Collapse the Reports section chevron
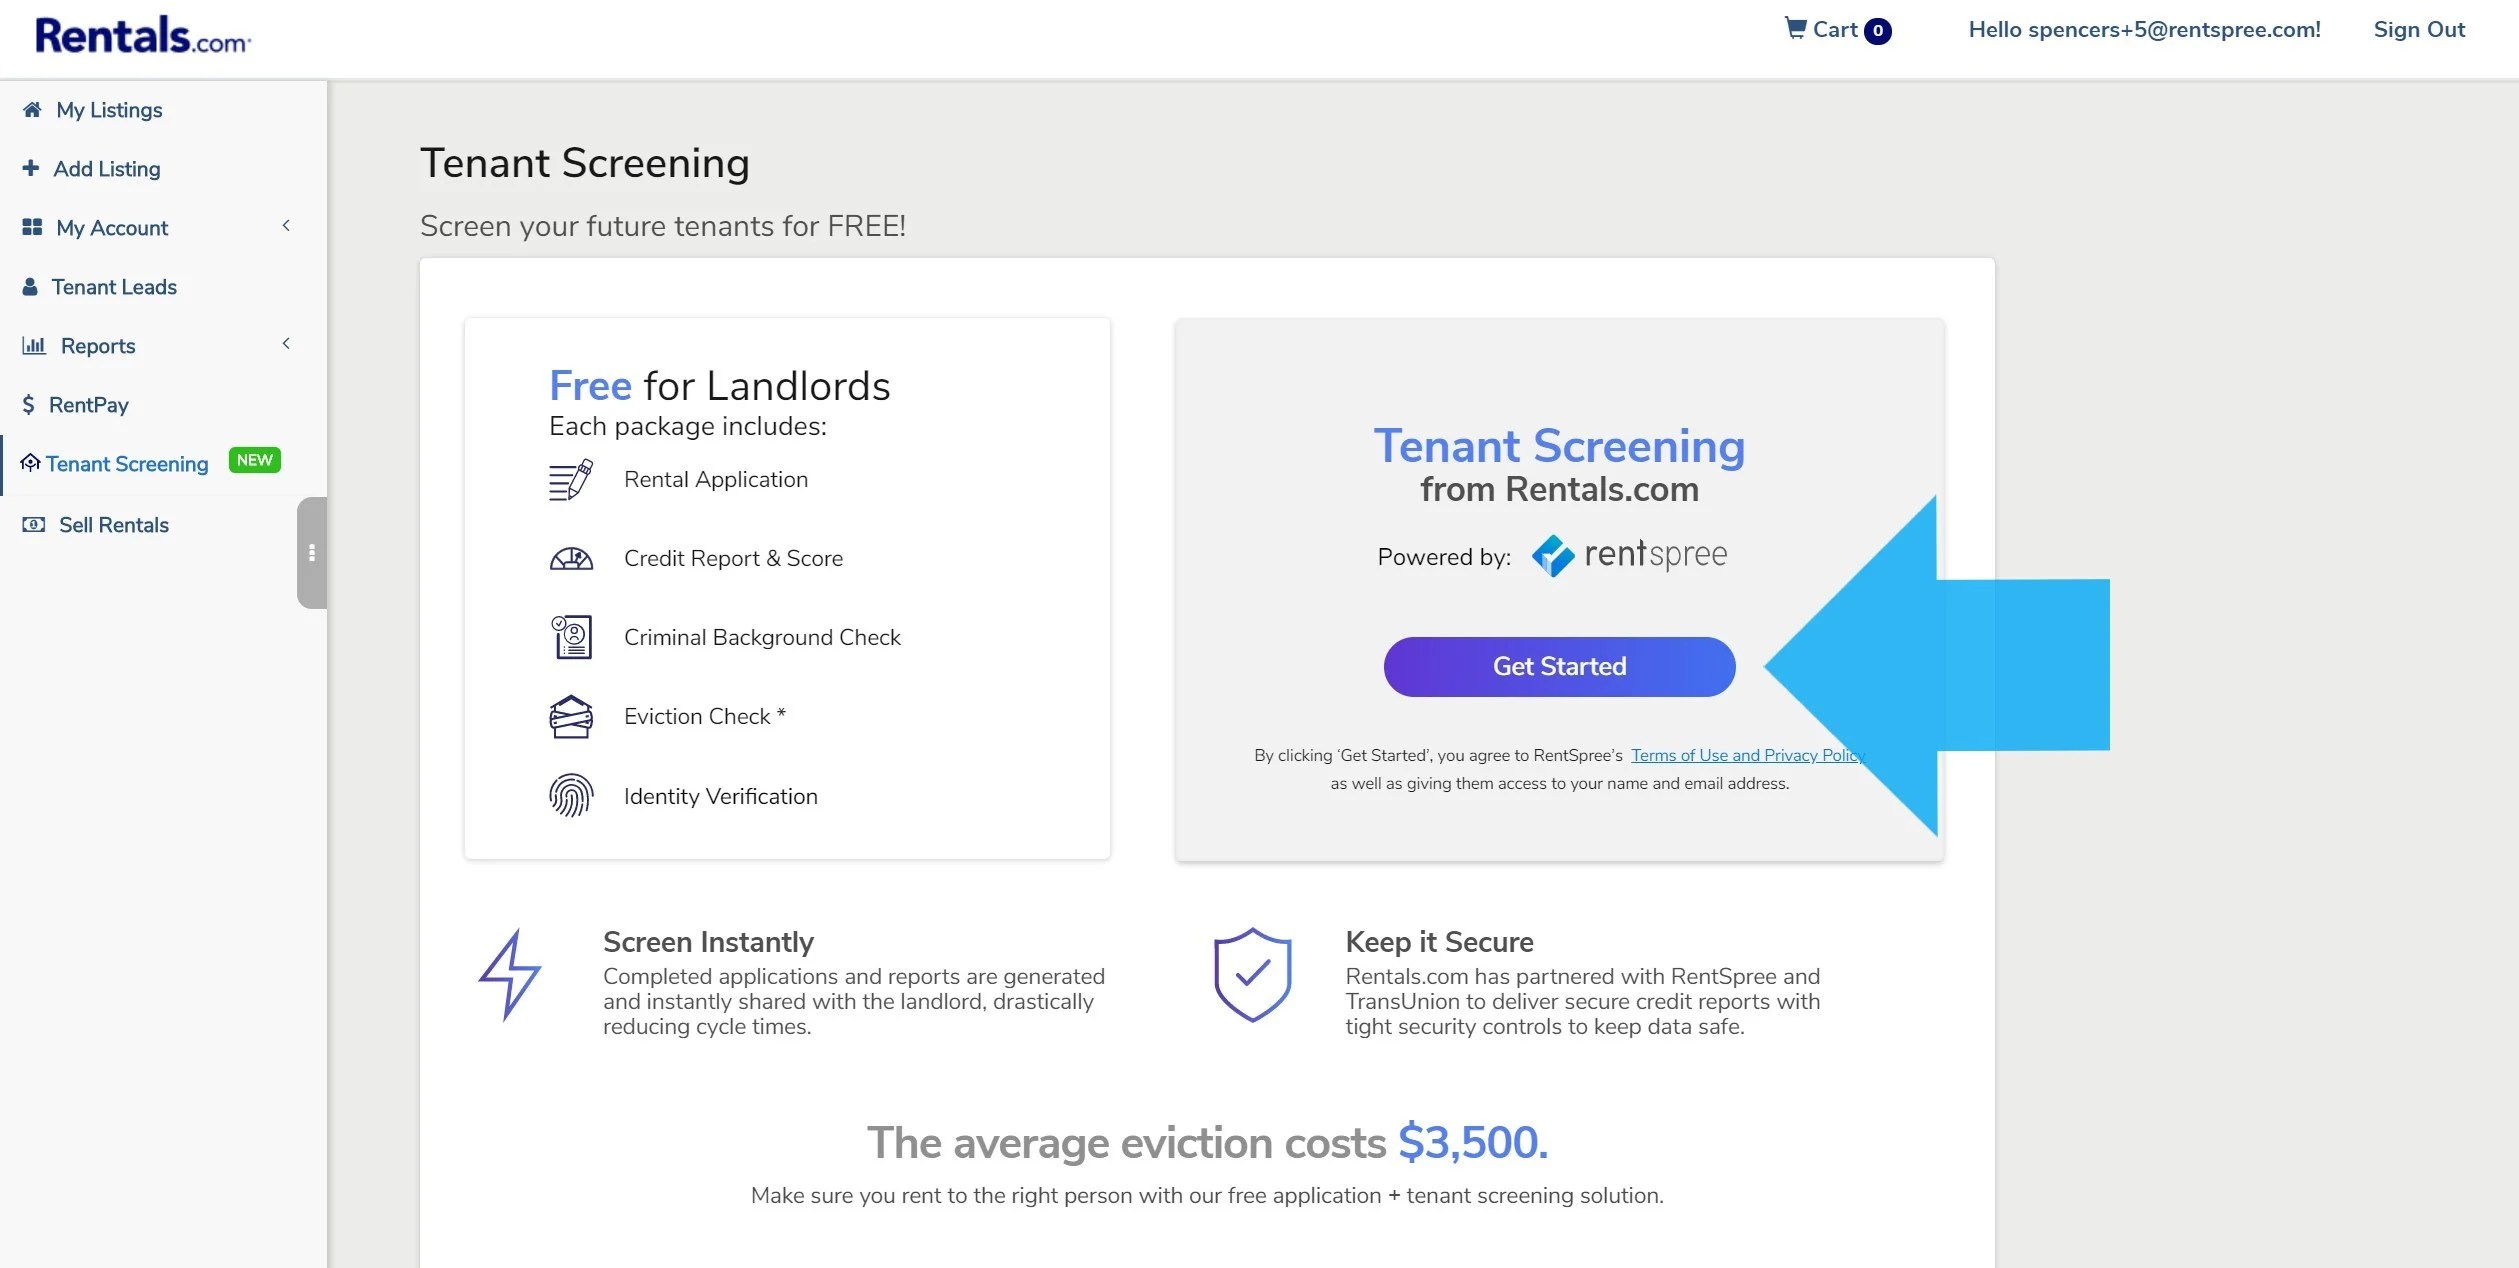The image size is (2519, 1268). tap(286, 343)
